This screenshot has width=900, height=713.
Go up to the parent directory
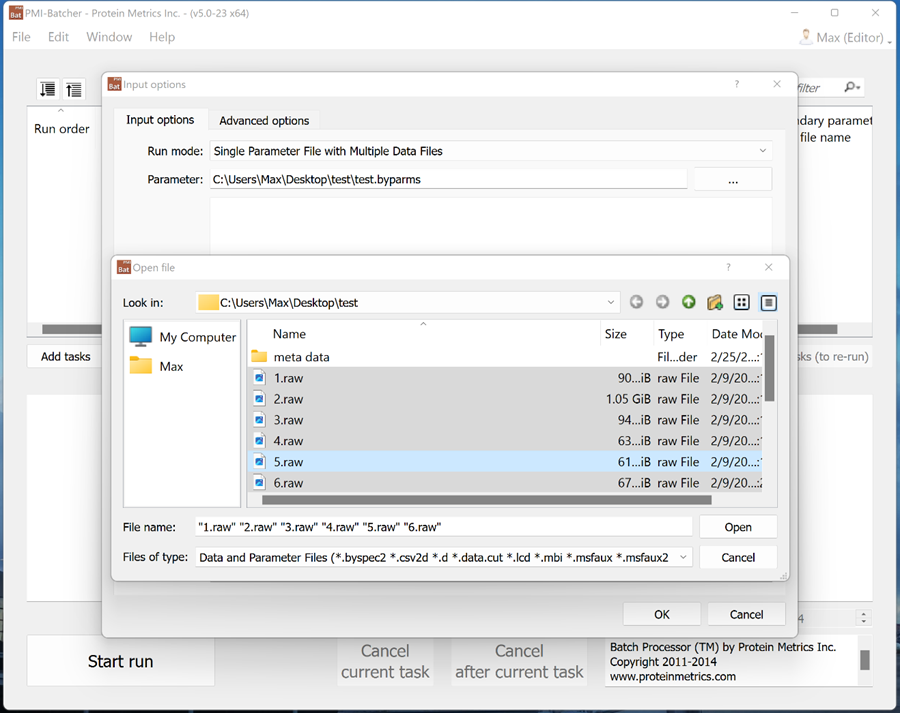click(x=688, y=302)
